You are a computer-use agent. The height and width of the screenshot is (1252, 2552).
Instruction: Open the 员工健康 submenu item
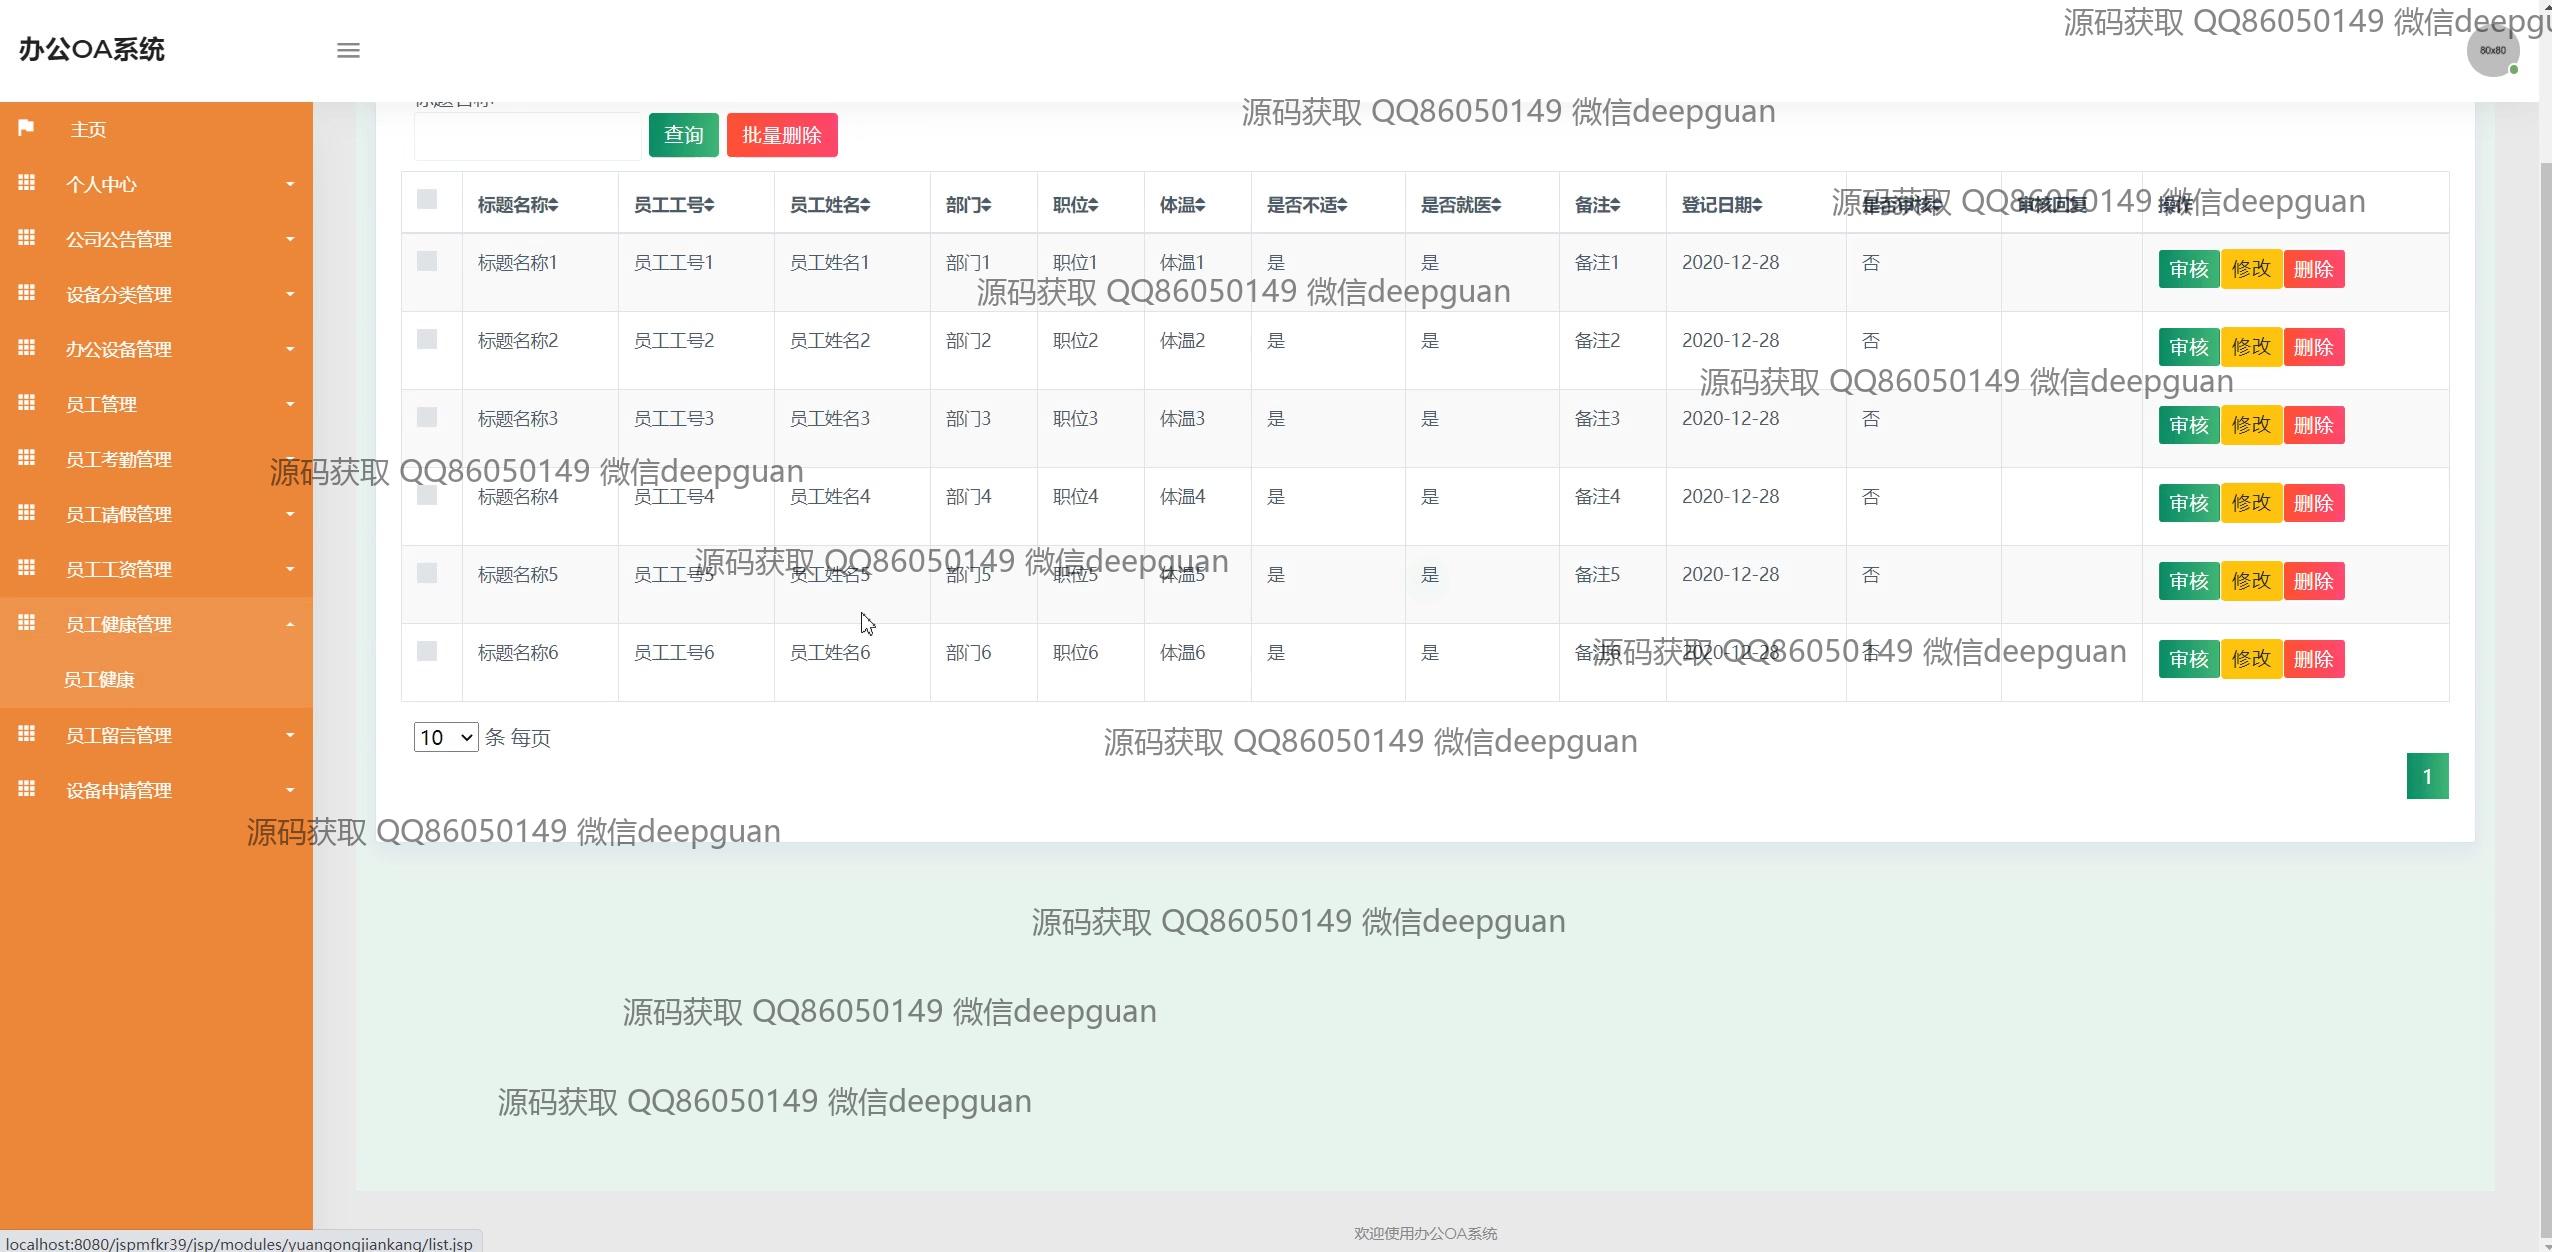[99, 680]
